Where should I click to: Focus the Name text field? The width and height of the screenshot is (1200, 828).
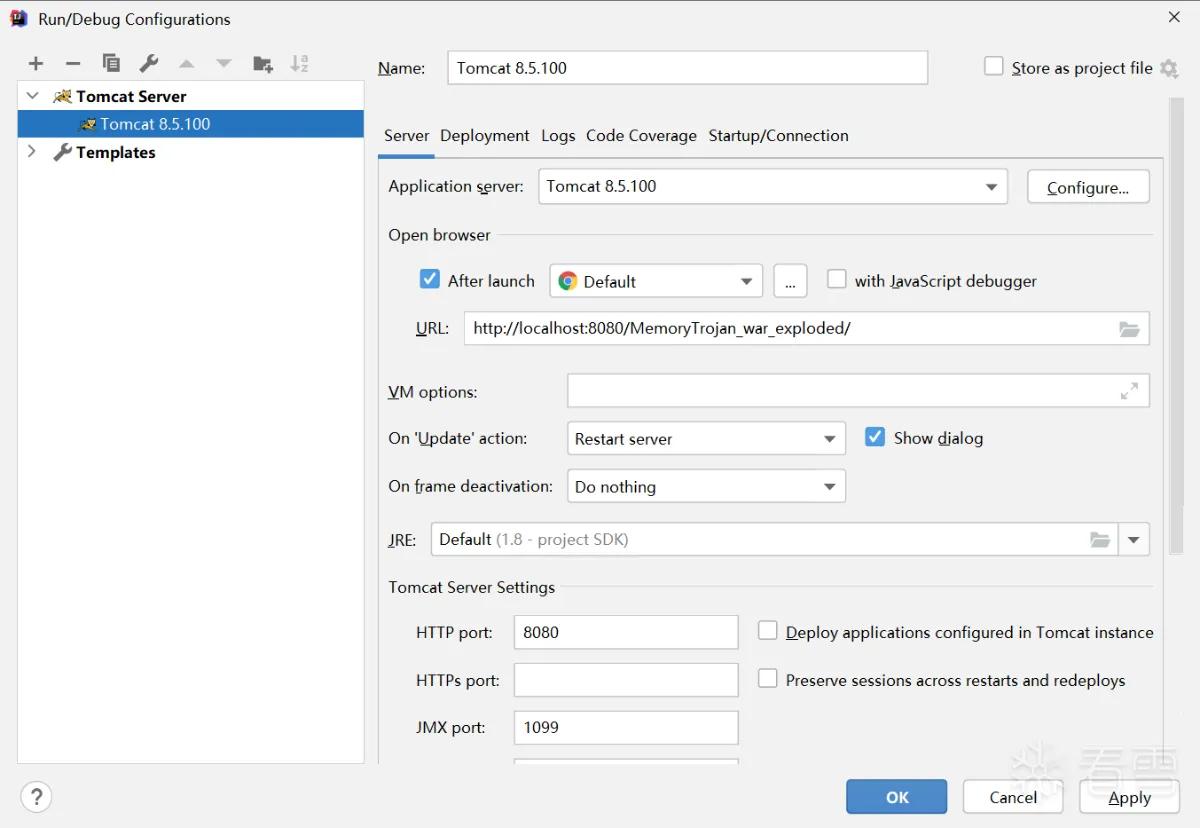click(x=687, y=68)
